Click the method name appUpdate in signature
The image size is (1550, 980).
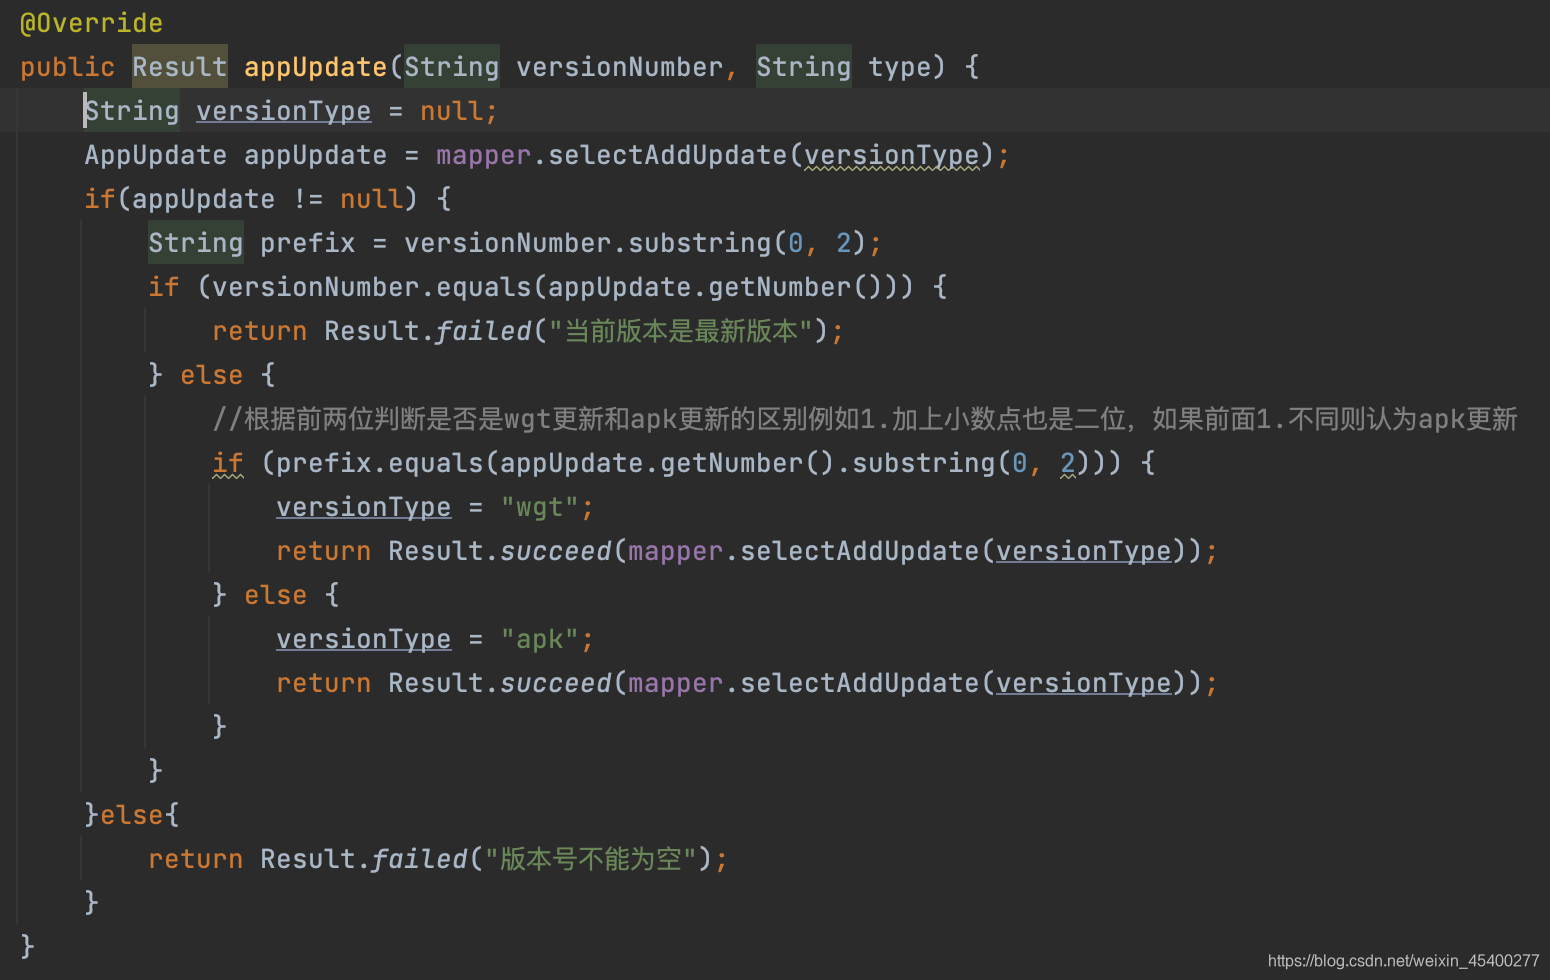[315, 67]
